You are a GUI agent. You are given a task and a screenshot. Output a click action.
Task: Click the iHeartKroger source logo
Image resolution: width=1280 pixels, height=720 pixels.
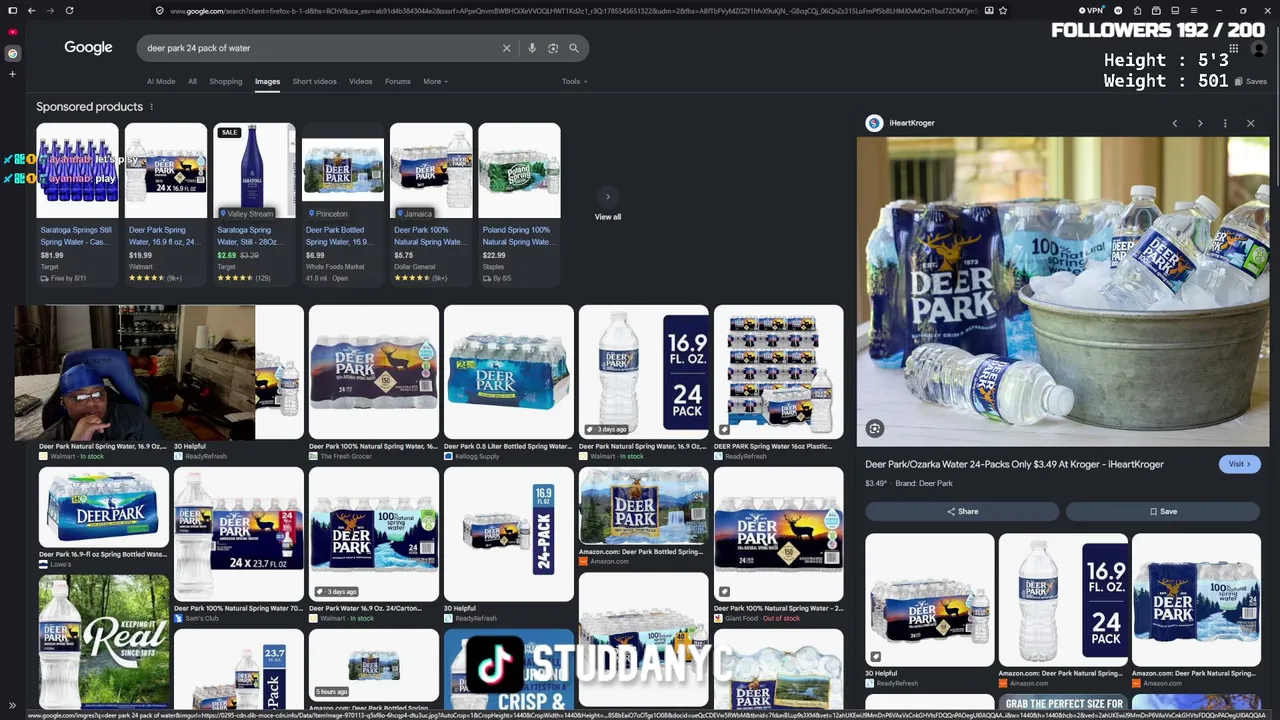[874, 123]
